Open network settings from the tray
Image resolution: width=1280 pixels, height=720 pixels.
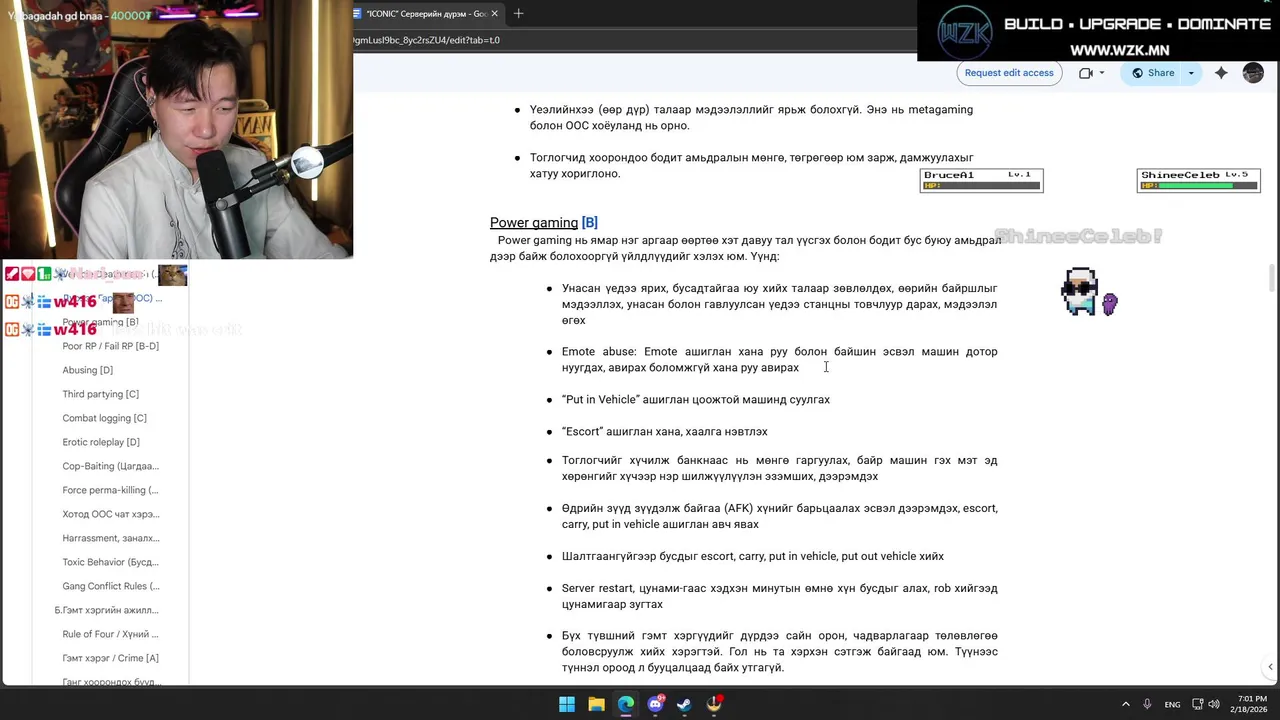point(1198,704)
